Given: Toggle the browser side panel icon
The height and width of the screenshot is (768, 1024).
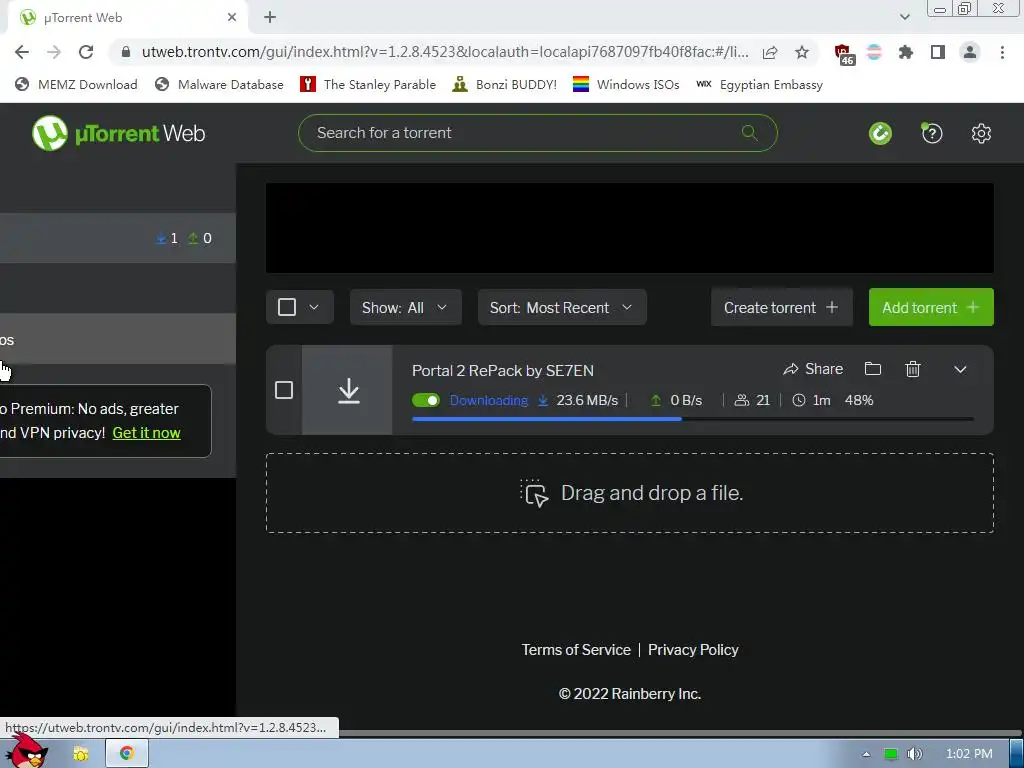Looking at the screenshot, I should (x=938, y=52).
